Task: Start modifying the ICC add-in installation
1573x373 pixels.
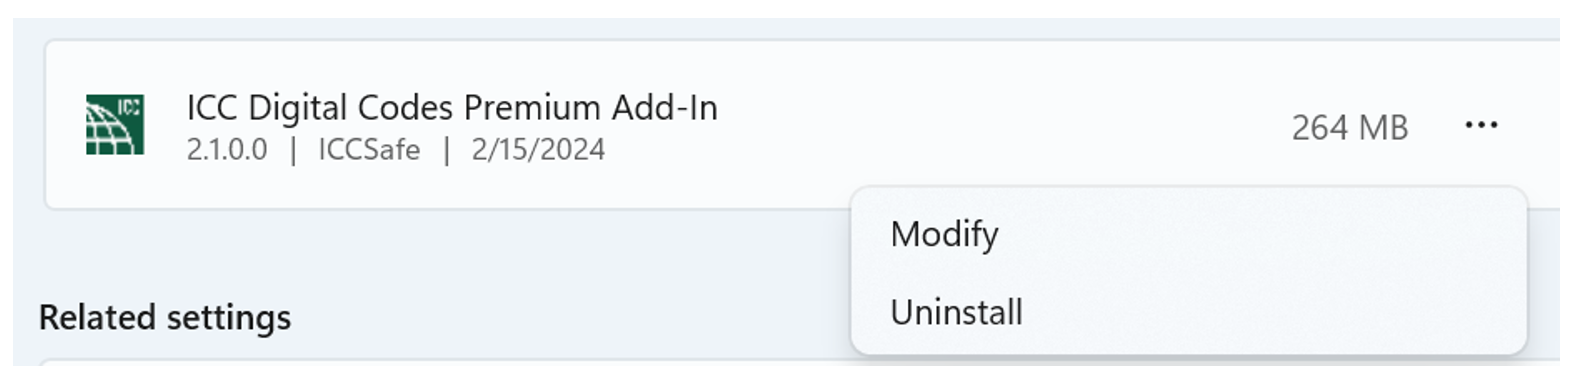Action: 944,234
